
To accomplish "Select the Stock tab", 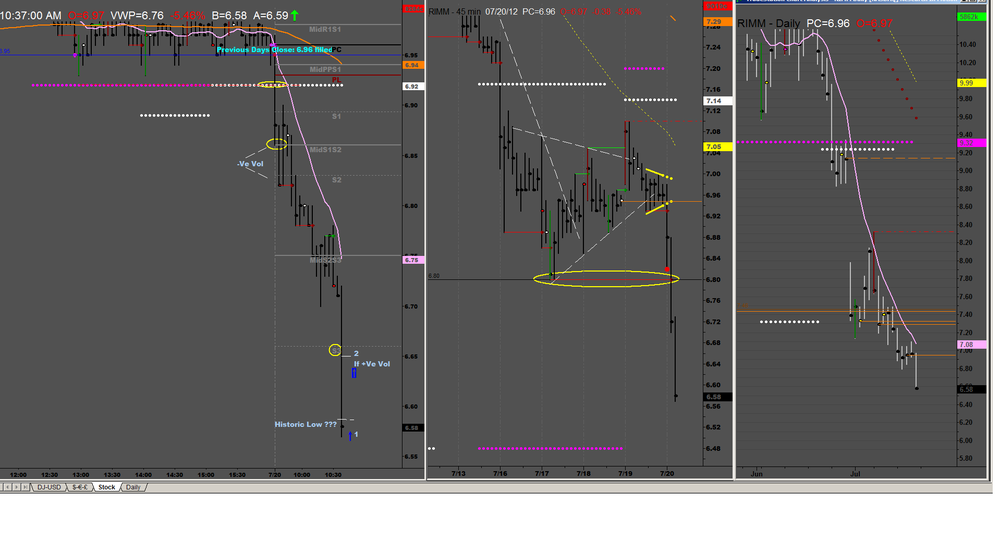I will click(107, 487).
